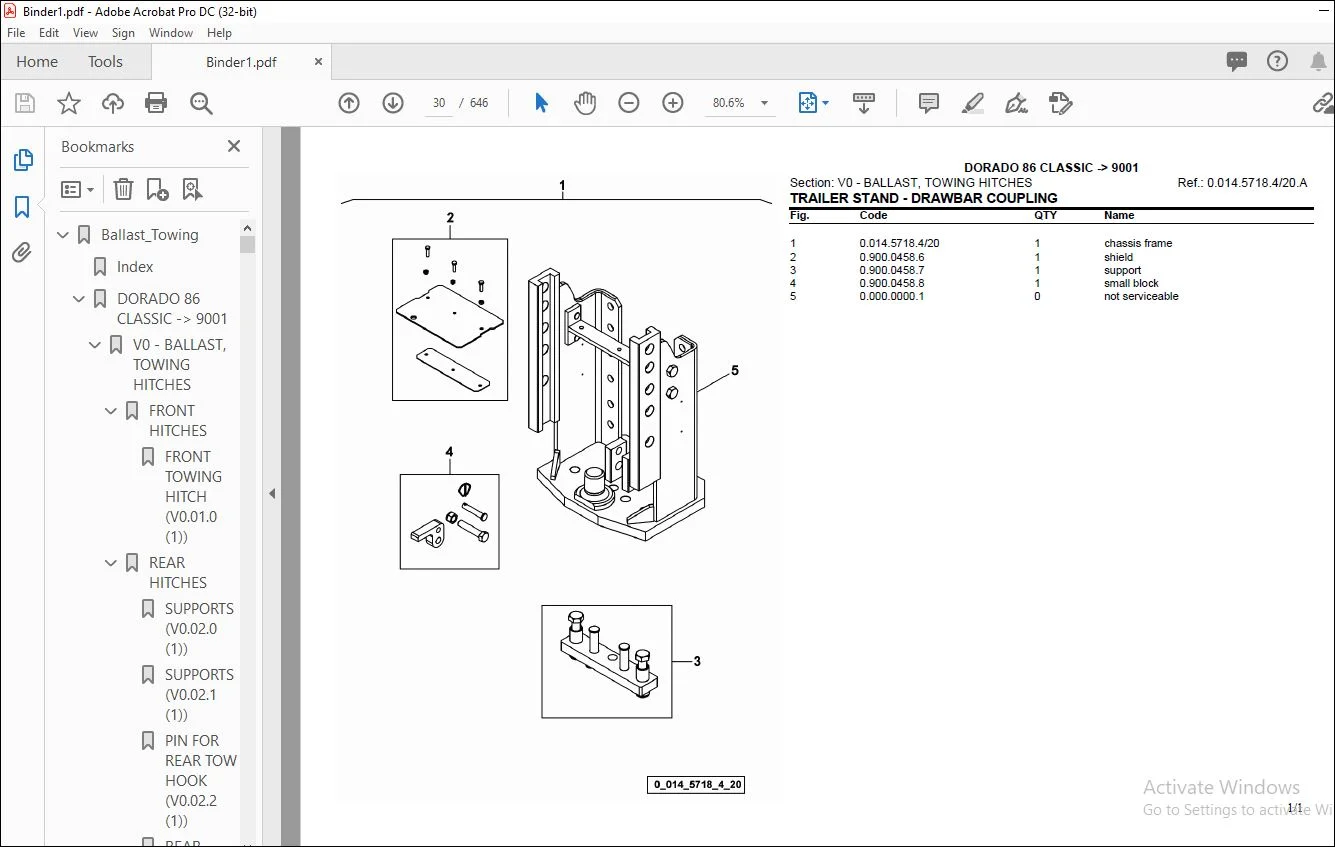Go to next page arrow
This screenshot has width=1335, height=847.
[393, 103]
